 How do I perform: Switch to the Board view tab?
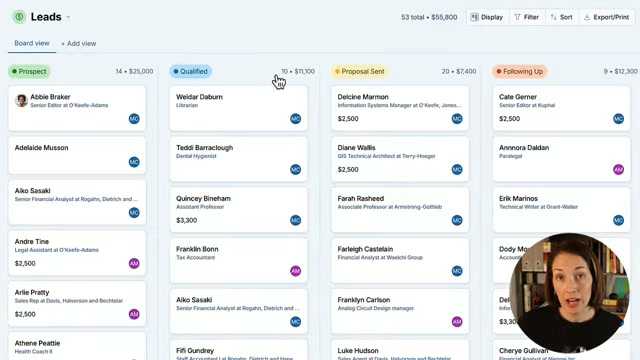[x=32, y=43]
